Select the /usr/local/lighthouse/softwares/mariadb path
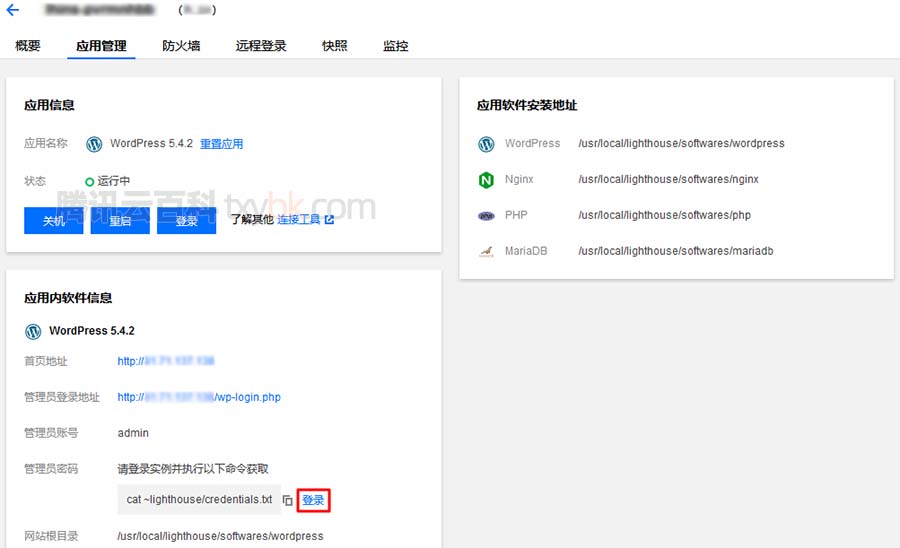The height and width of the screenshot is (548, 900). point(676,251)
